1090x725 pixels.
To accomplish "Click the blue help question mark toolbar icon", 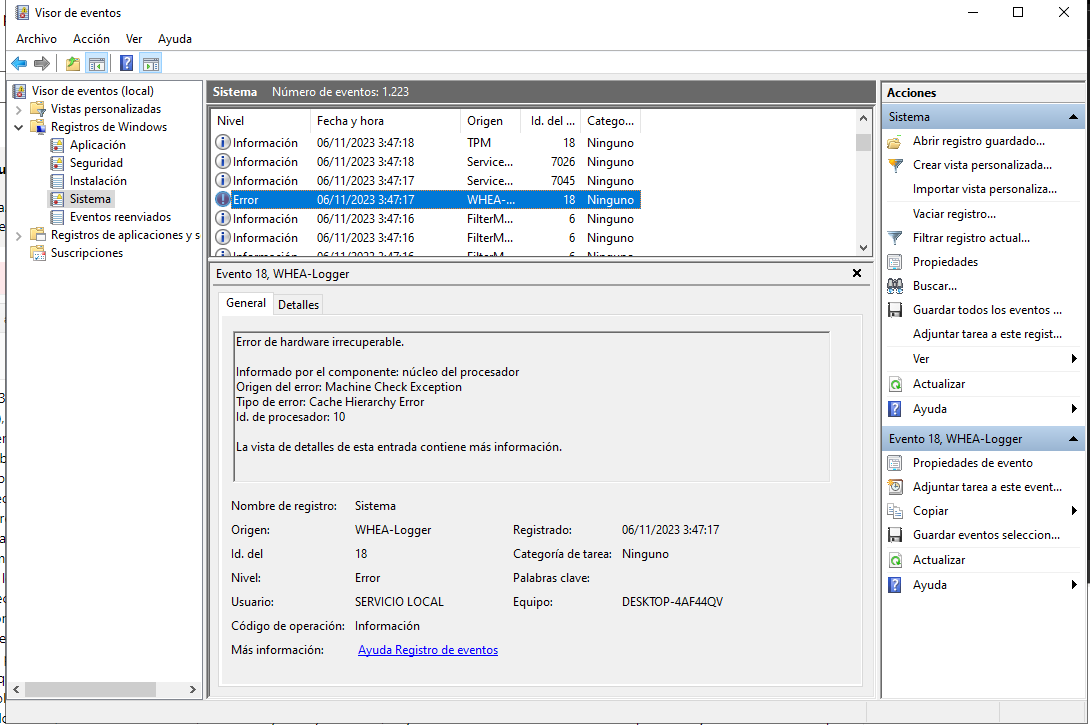I will click(x=127, y=64).
